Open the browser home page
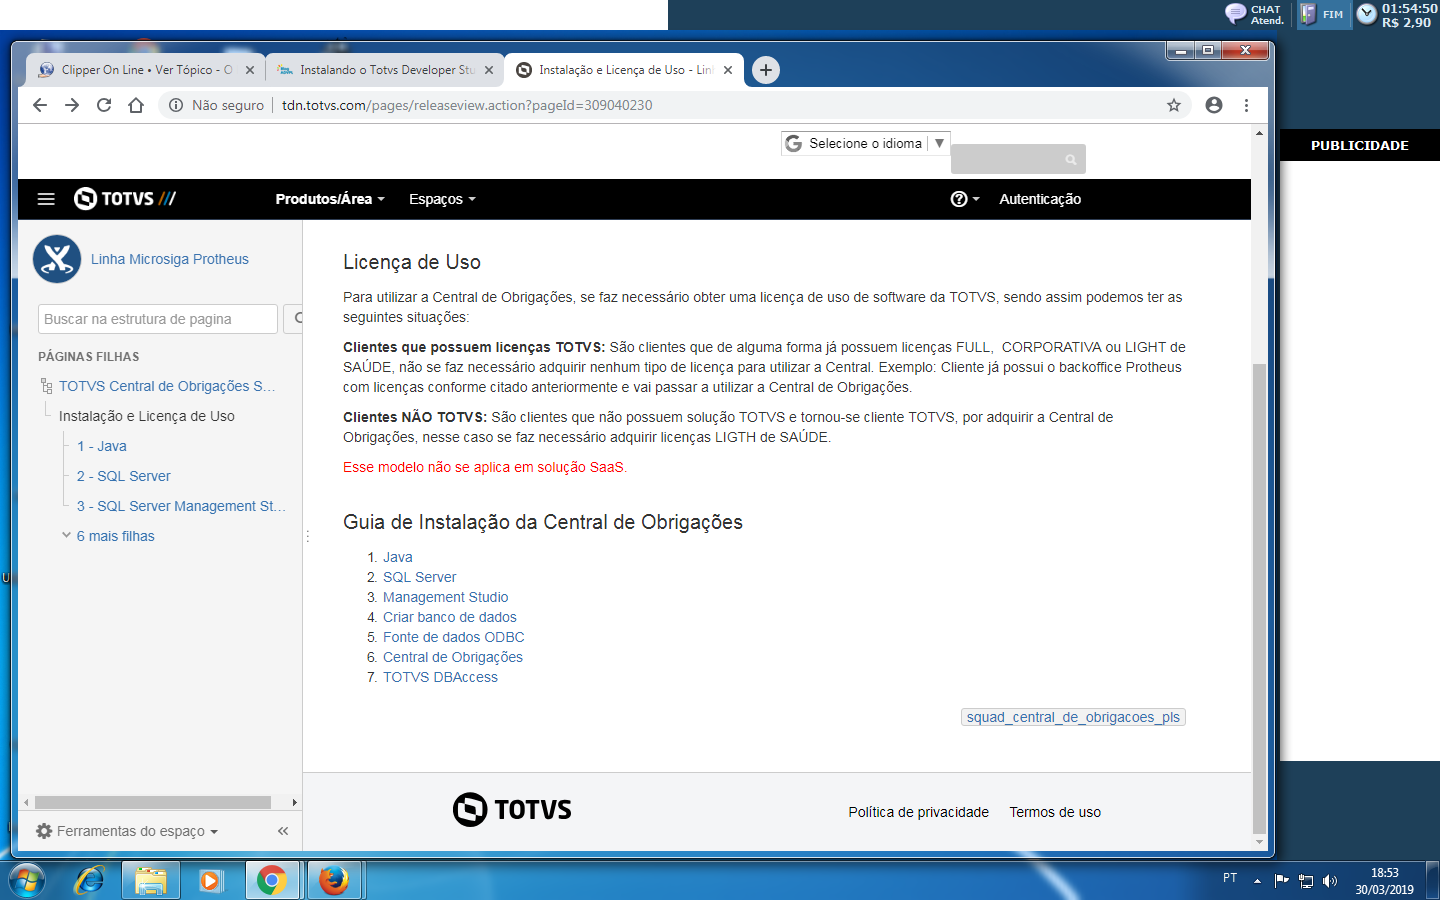 (x=136, y=105)
